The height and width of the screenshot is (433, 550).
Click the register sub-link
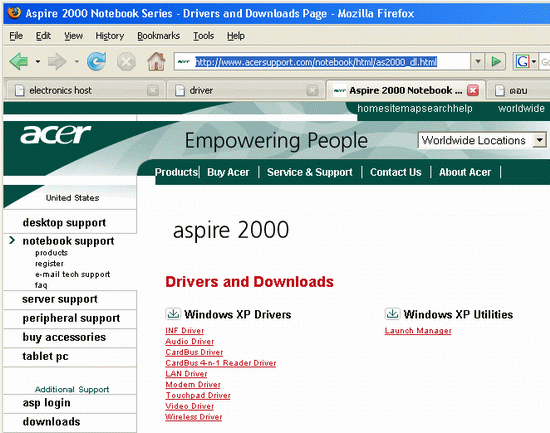click(49, 264)
